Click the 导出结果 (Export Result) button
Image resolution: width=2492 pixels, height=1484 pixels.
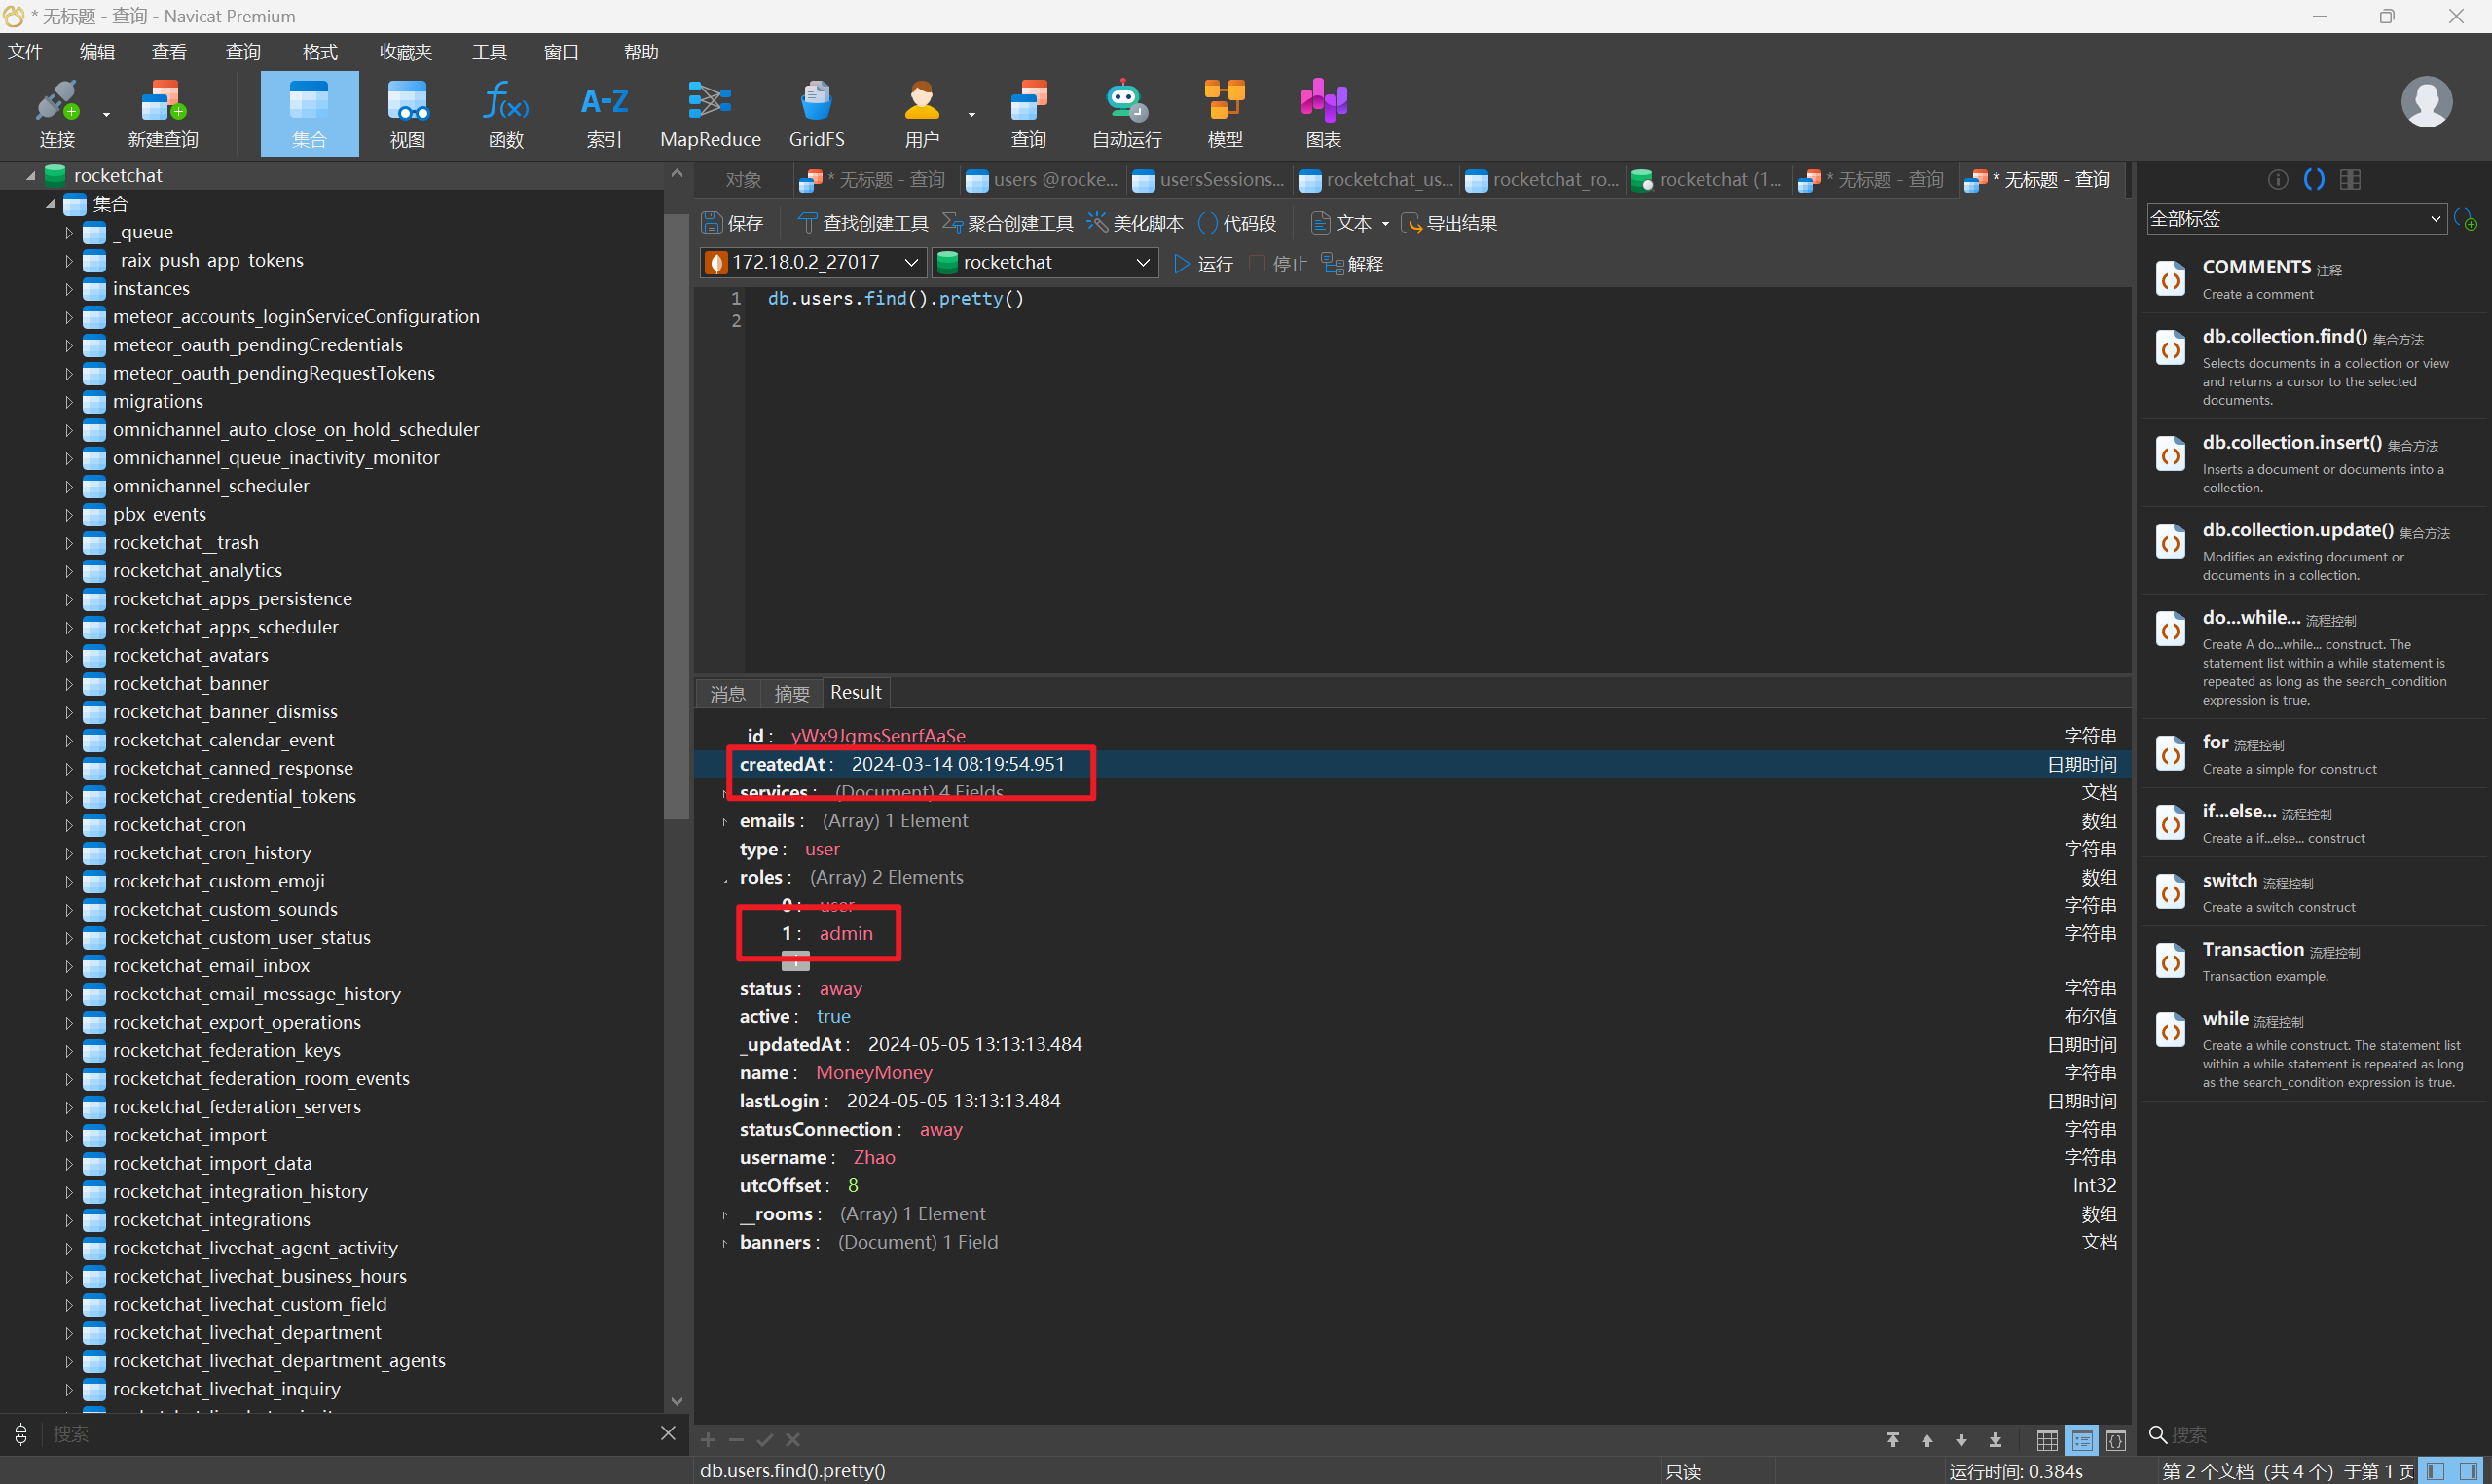(x=1449, y=224)
